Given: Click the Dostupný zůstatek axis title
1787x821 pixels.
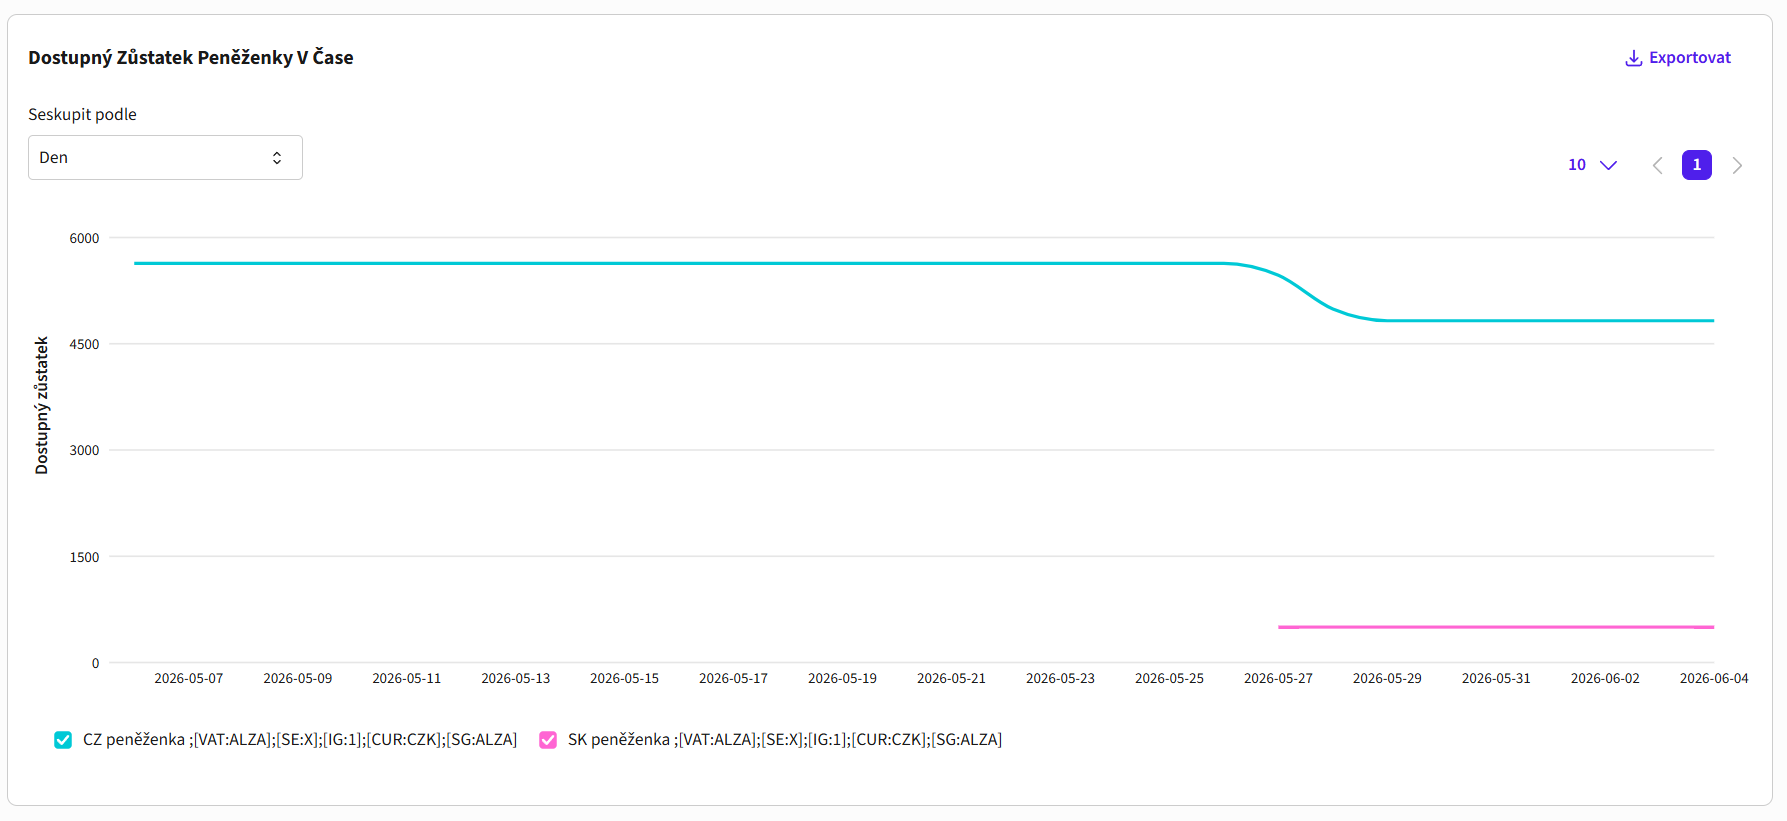Looking at the screenshot, I should pos(41,405).
